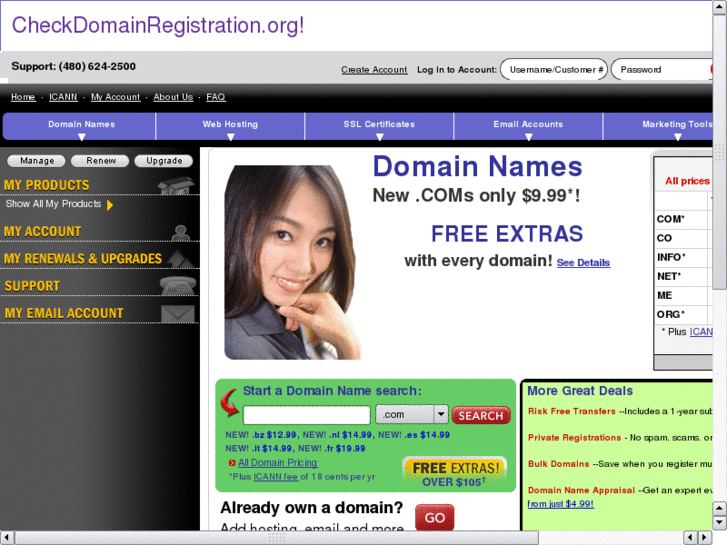Open the My Account navigation link
The width and height of the screenshot is (727, 545).
click(115, 97)
